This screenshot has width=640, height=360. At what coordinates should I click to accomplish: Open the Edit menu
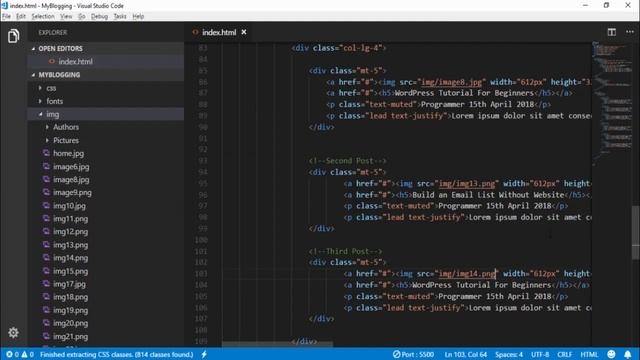point(21,16)
